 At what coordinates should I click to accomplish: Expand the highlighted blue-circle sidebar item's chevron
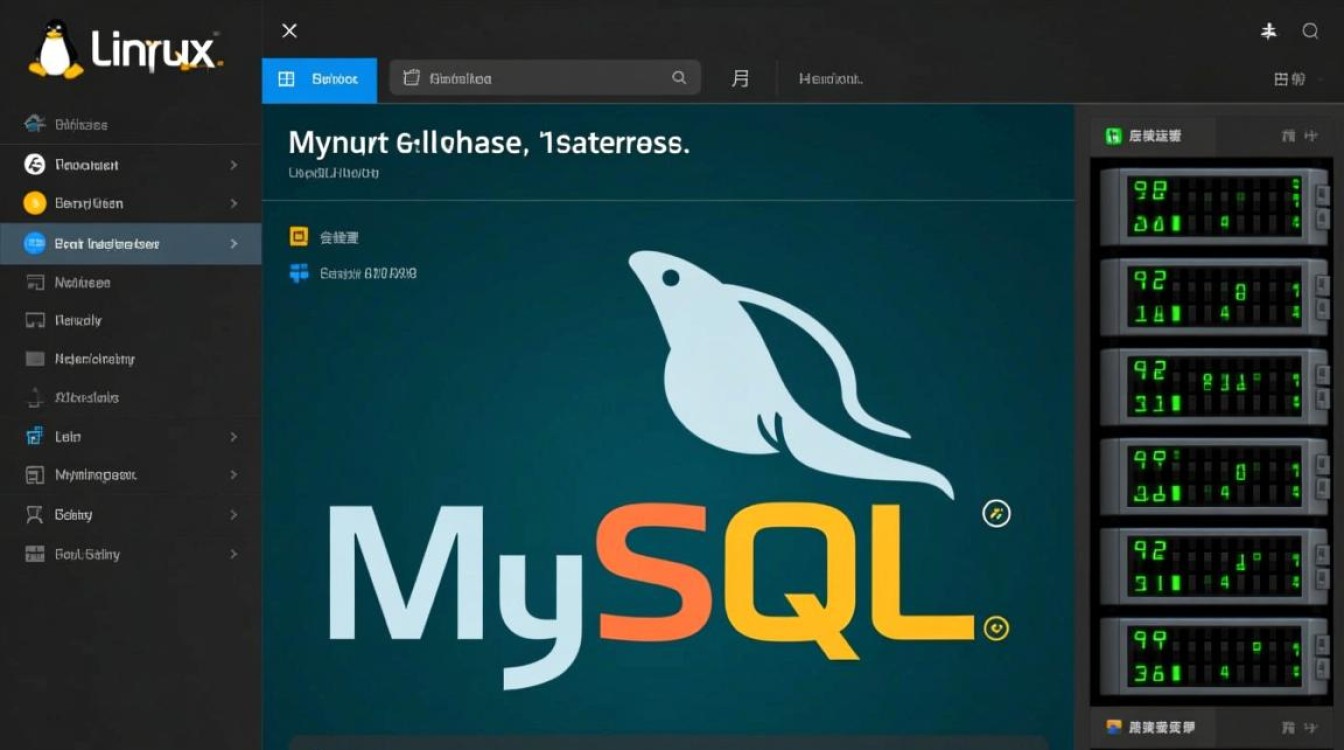[233, 244]
